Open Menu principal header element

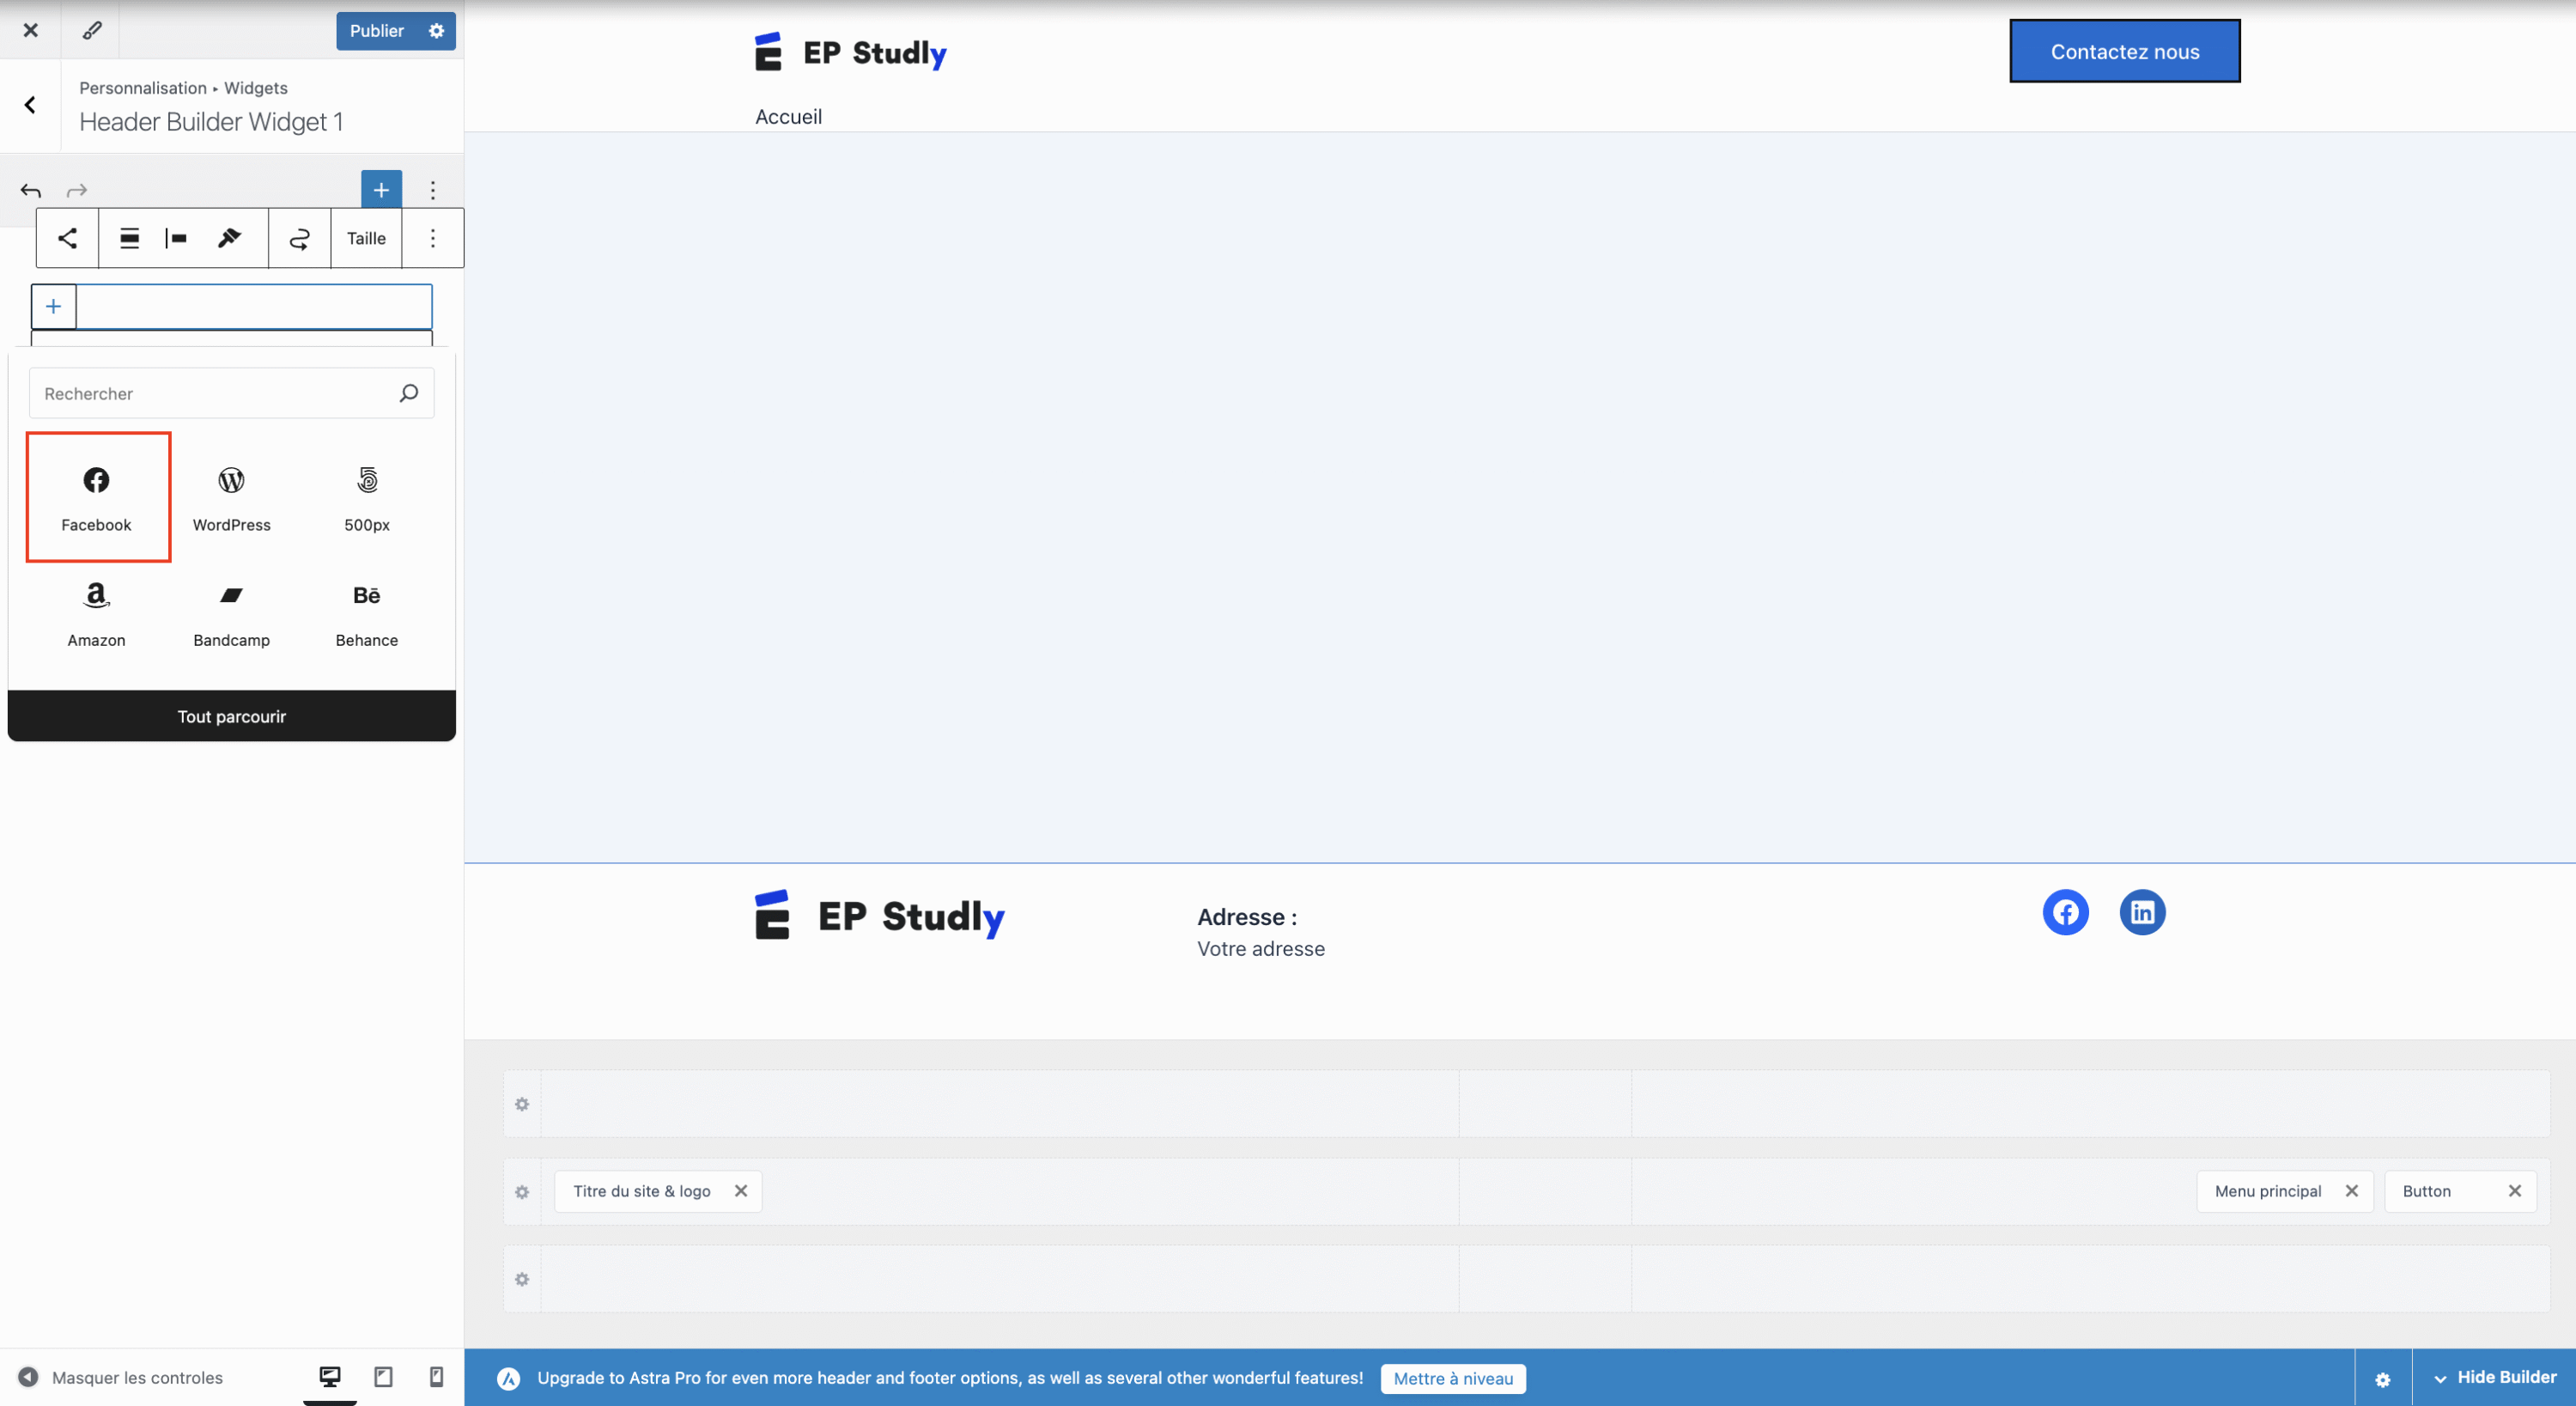coord(2267,1191)
